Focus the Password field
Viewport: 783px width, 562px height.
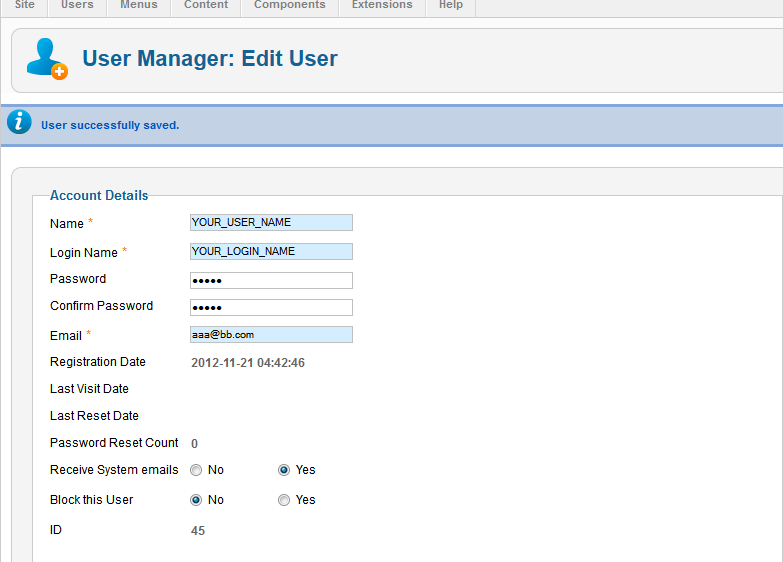[x=271, y=280]
